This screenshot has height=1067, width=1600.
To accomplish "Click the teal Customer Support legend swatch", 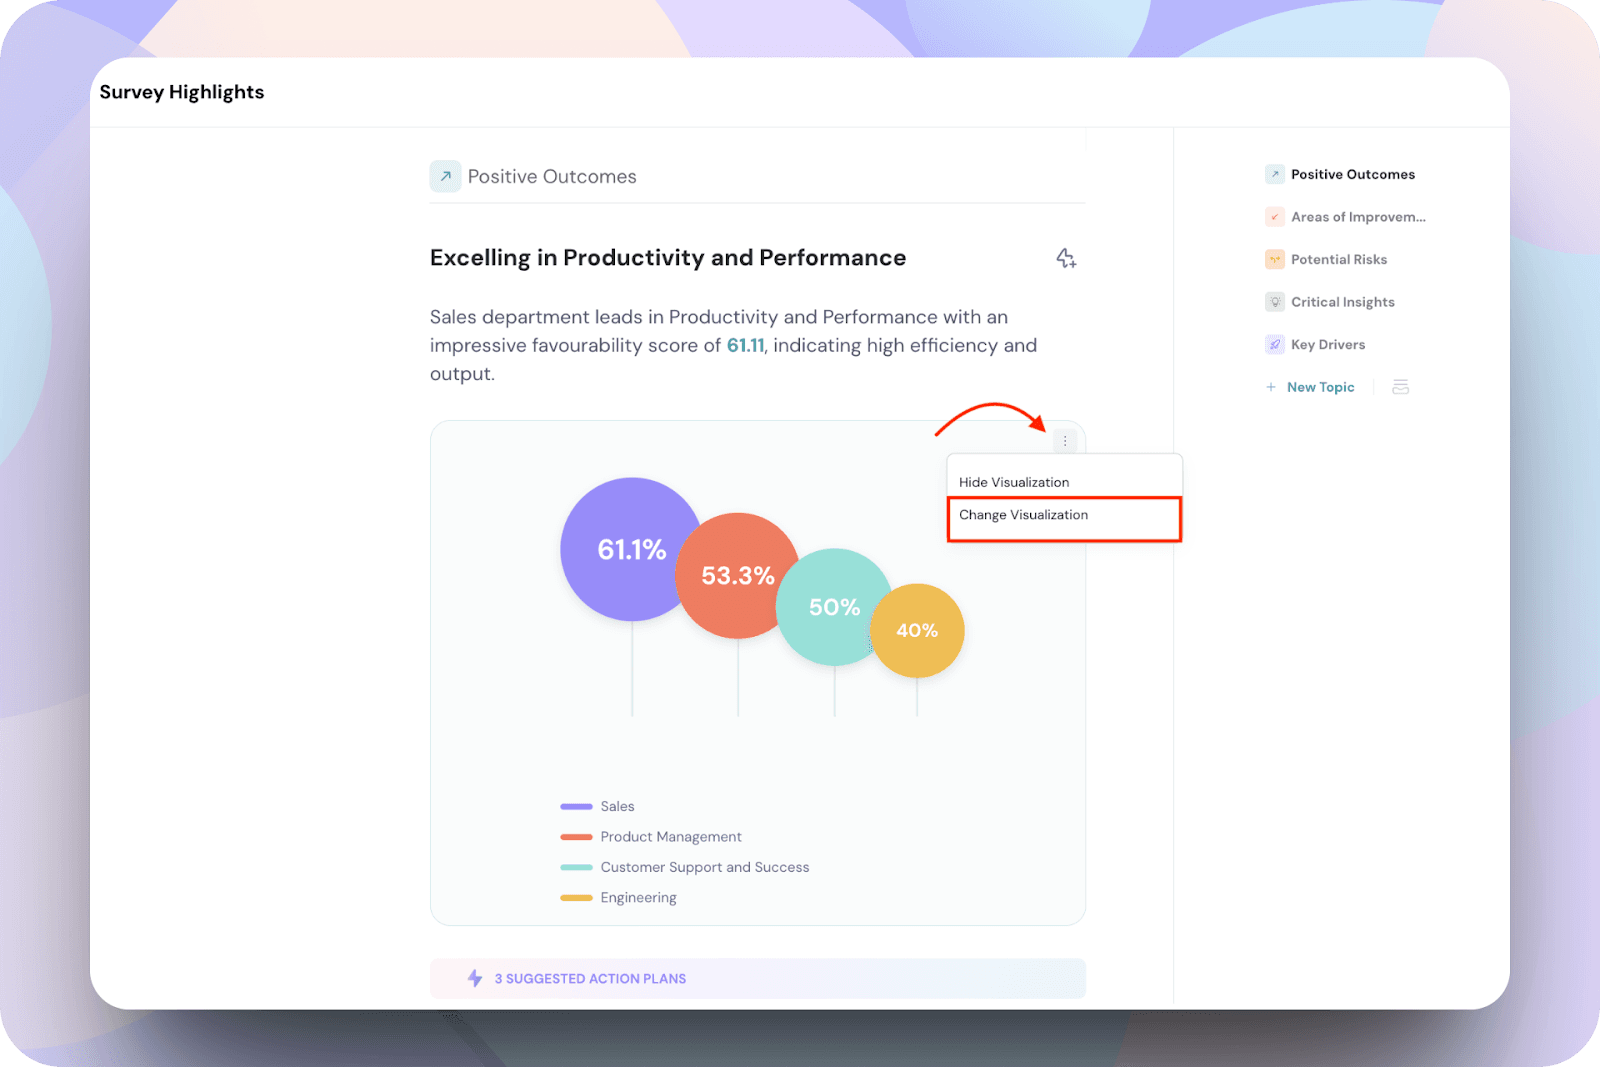I will [576, 867].
